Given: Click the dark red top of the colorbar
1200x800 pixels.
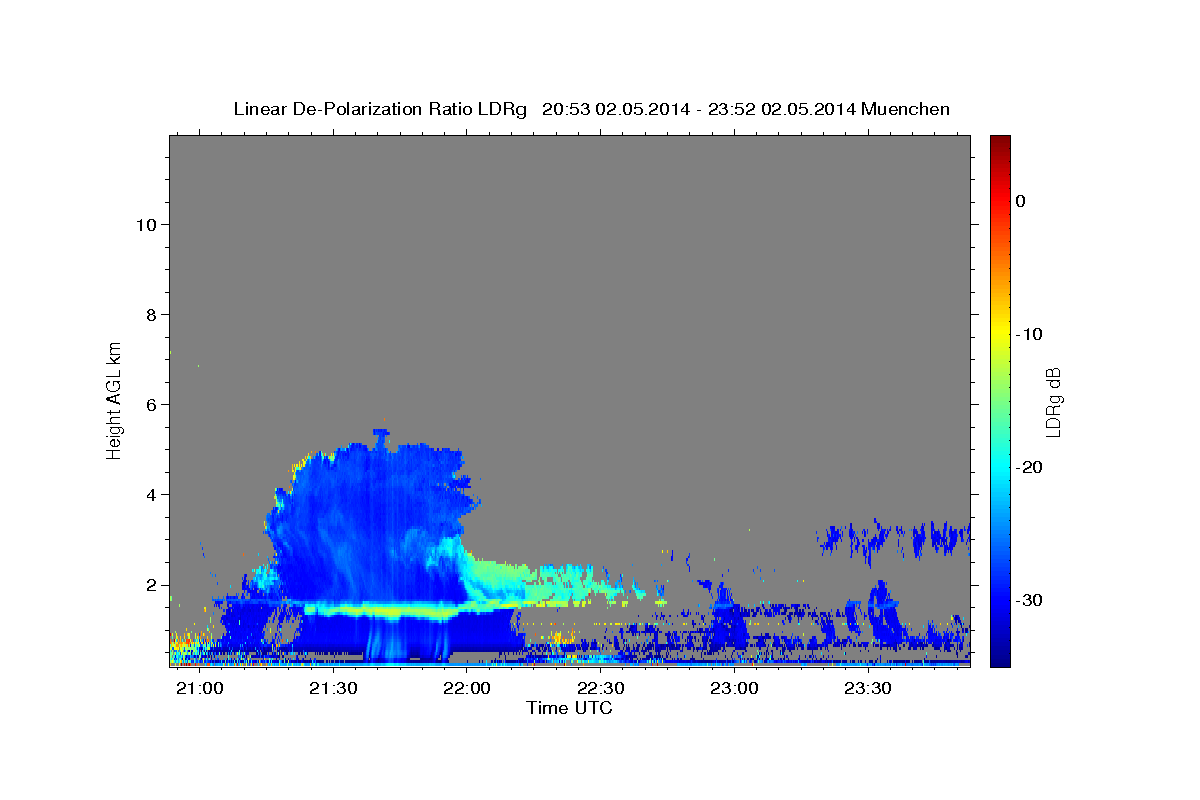Looking at the screenshot, I should point(1000,142).
